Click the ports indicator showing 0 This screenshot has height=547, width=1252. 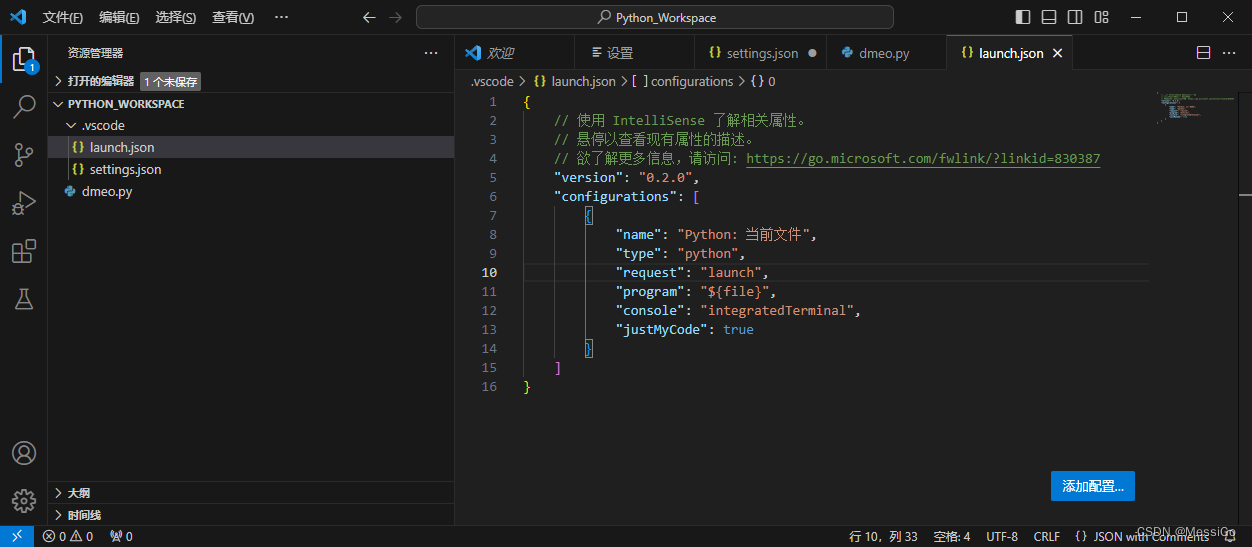(121, 536)
